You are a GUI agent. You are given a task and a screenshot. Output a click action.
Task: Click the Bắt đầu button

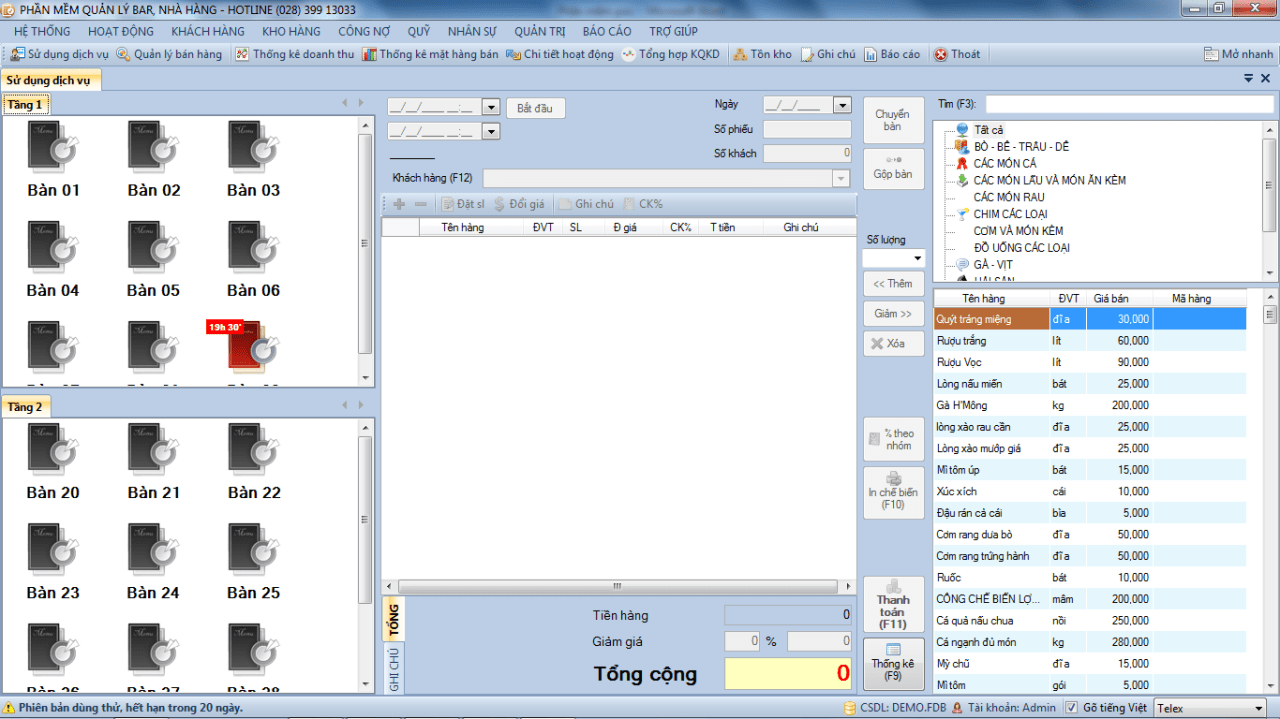536,108
